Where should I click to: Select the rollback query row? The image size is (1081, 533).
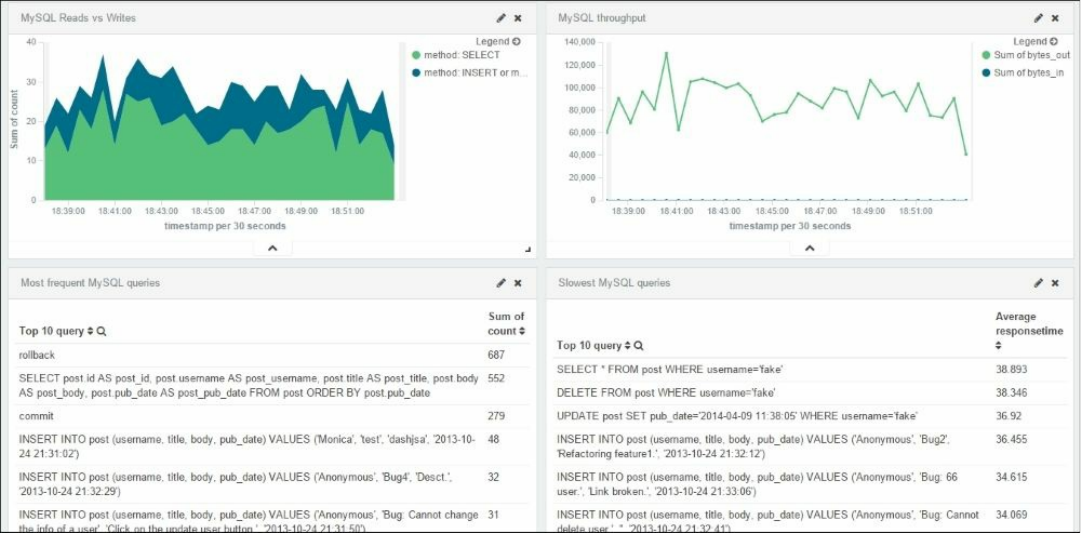pyautogui.click(x=272, y=355)
